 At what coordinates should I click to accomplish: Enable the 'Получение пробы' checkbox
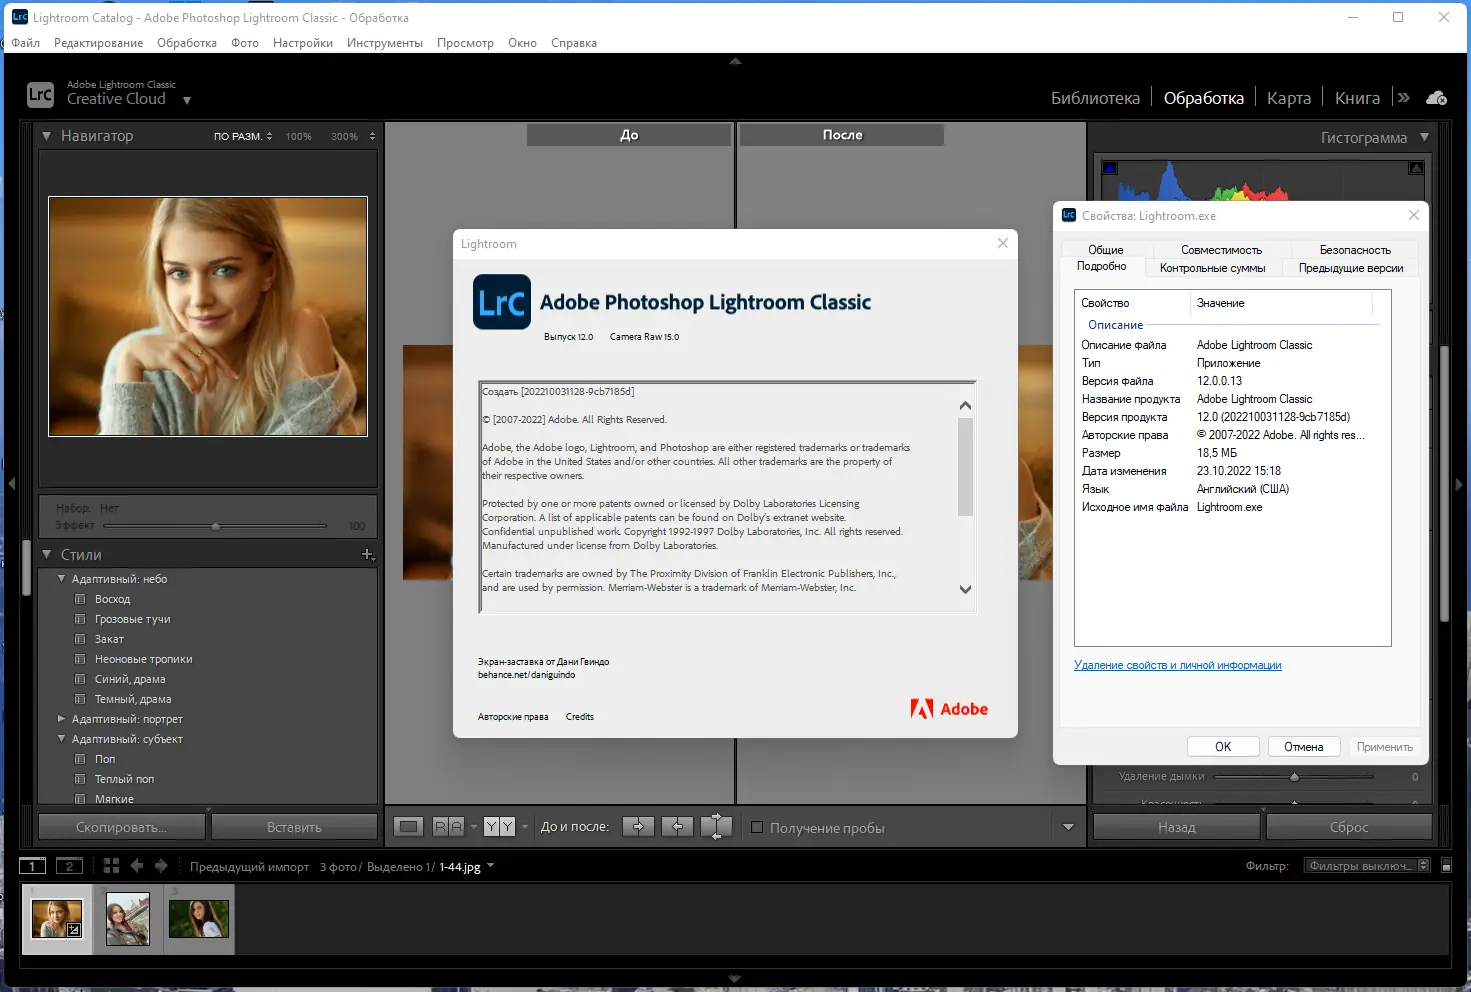tap(758, 827)
